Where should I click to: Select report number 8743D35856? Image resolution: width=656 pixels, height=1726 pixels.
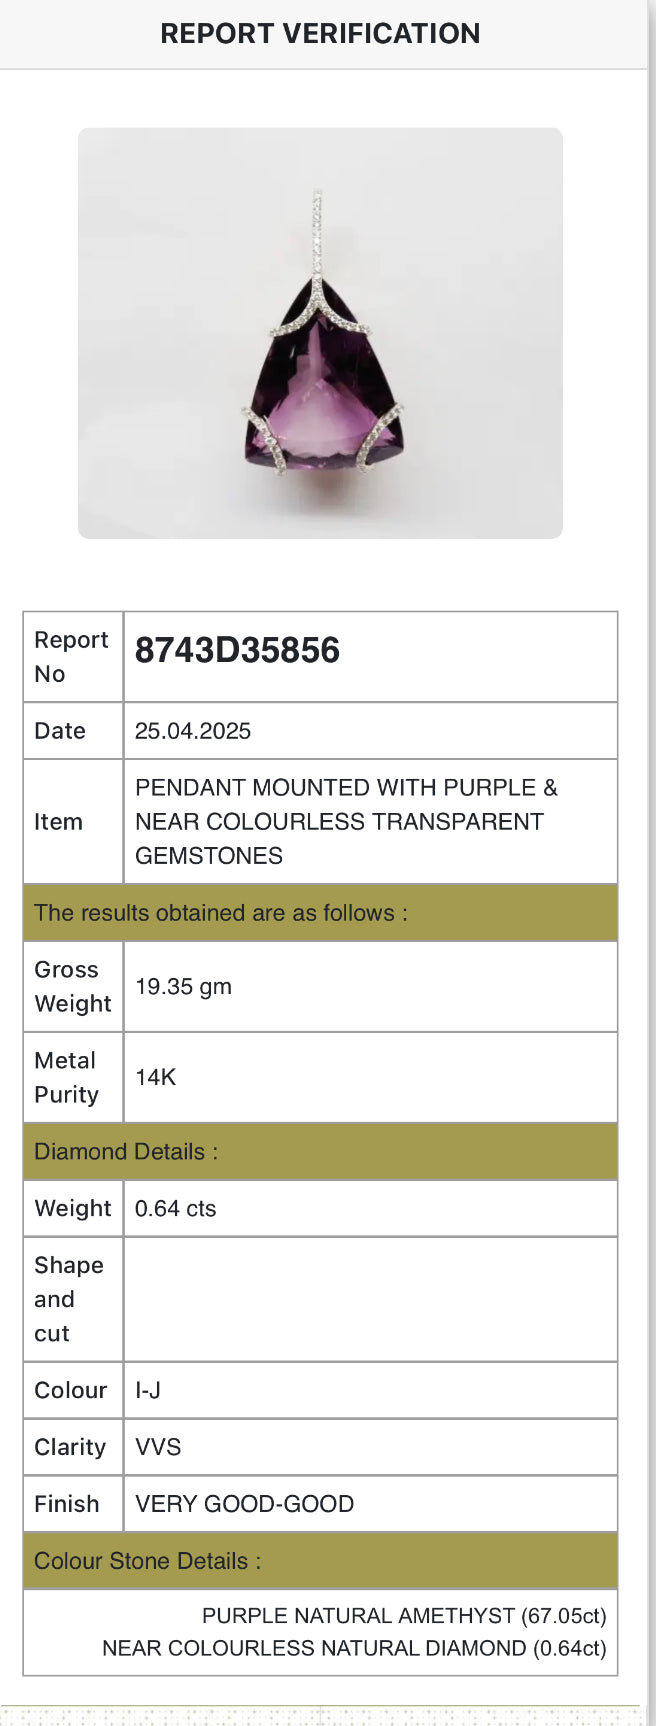tap(237, 651)
